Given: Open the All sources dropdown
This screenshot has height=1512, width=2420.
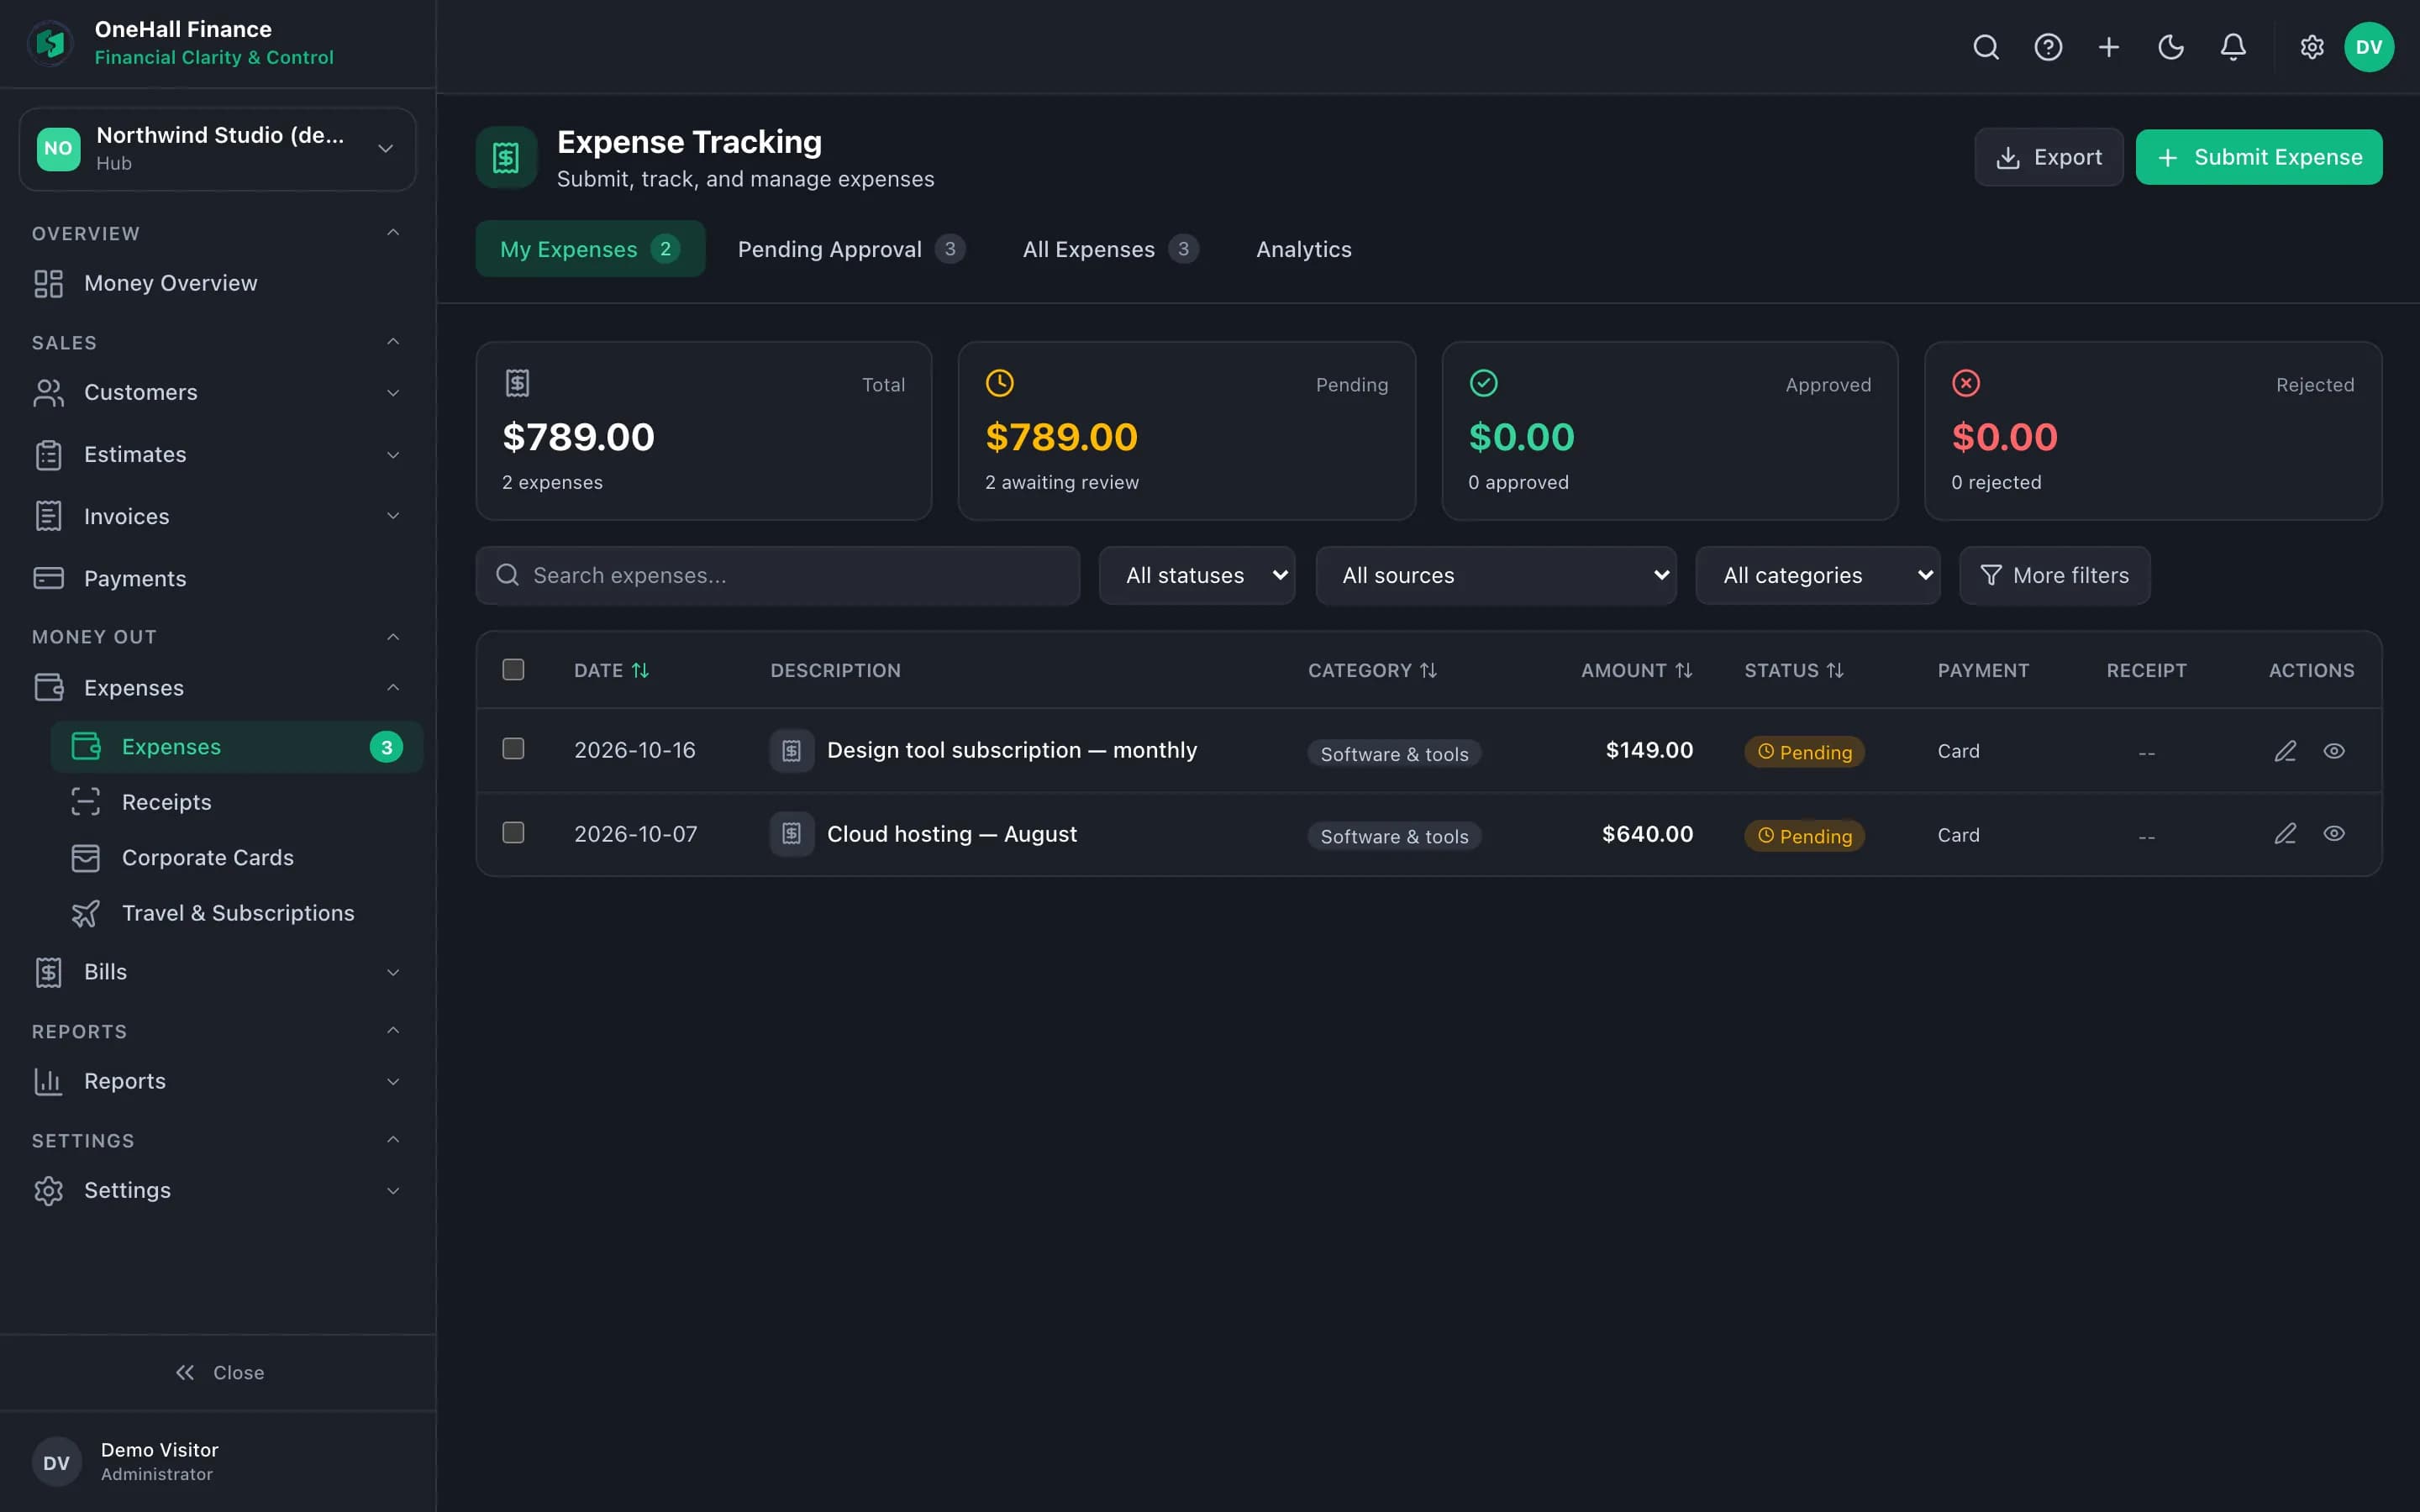Looking at the screenshot, I should pyautogui.click(x=1496, y=575).
